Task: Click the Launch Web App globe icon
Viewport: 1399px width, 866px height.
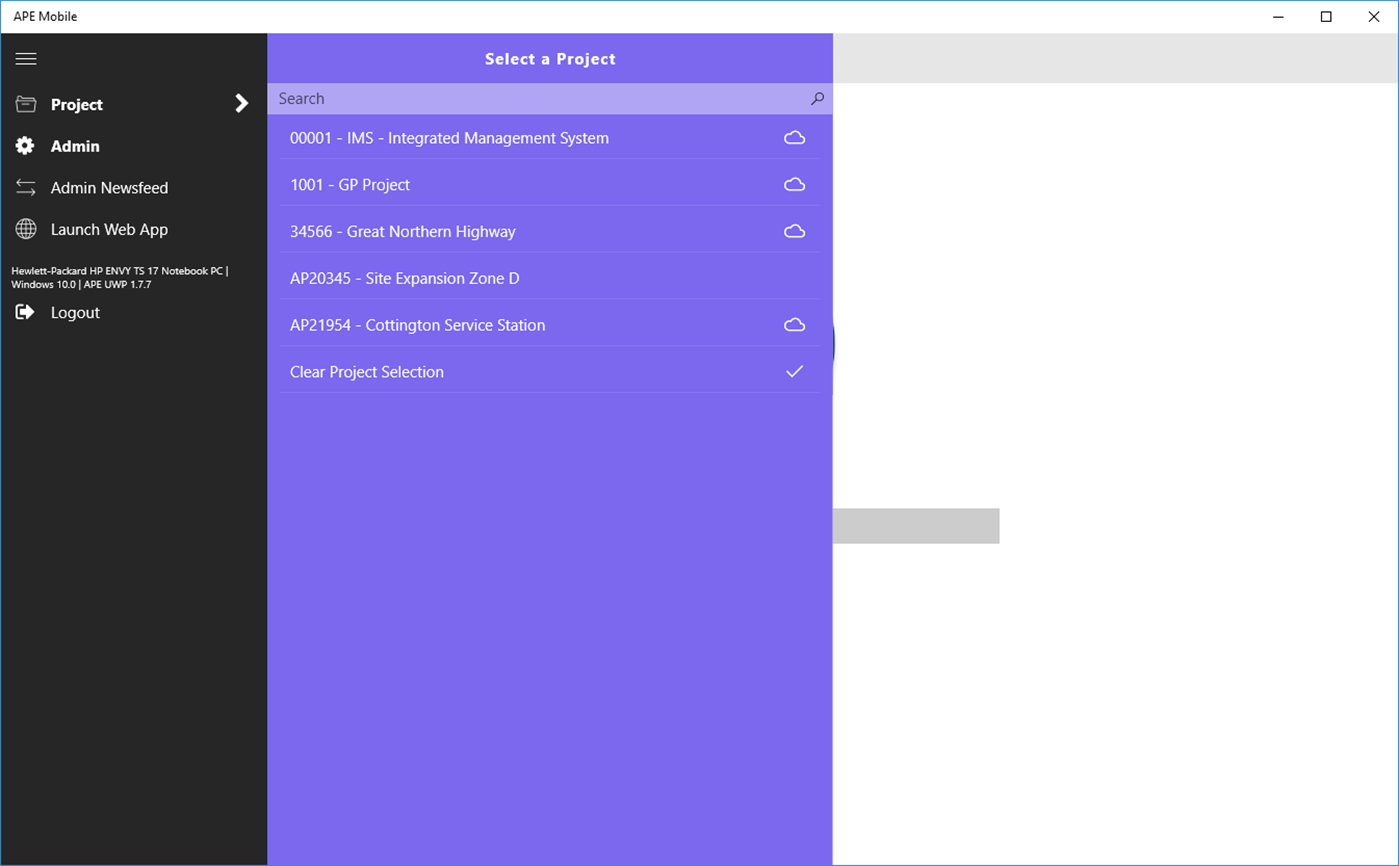Action: pyautogui.click(x=25, y=229)
